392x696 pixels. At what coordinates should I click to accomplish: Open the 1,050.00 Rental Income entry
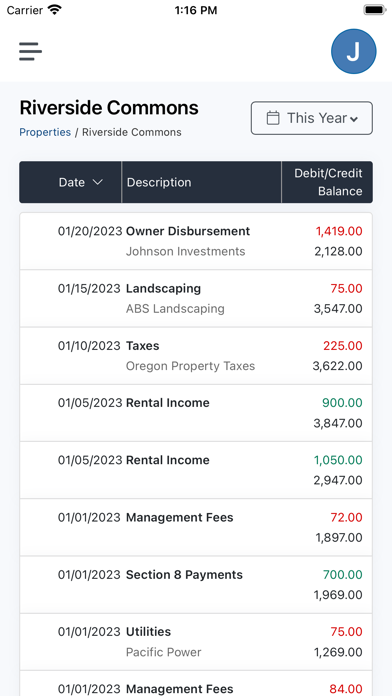pos(196,470)
